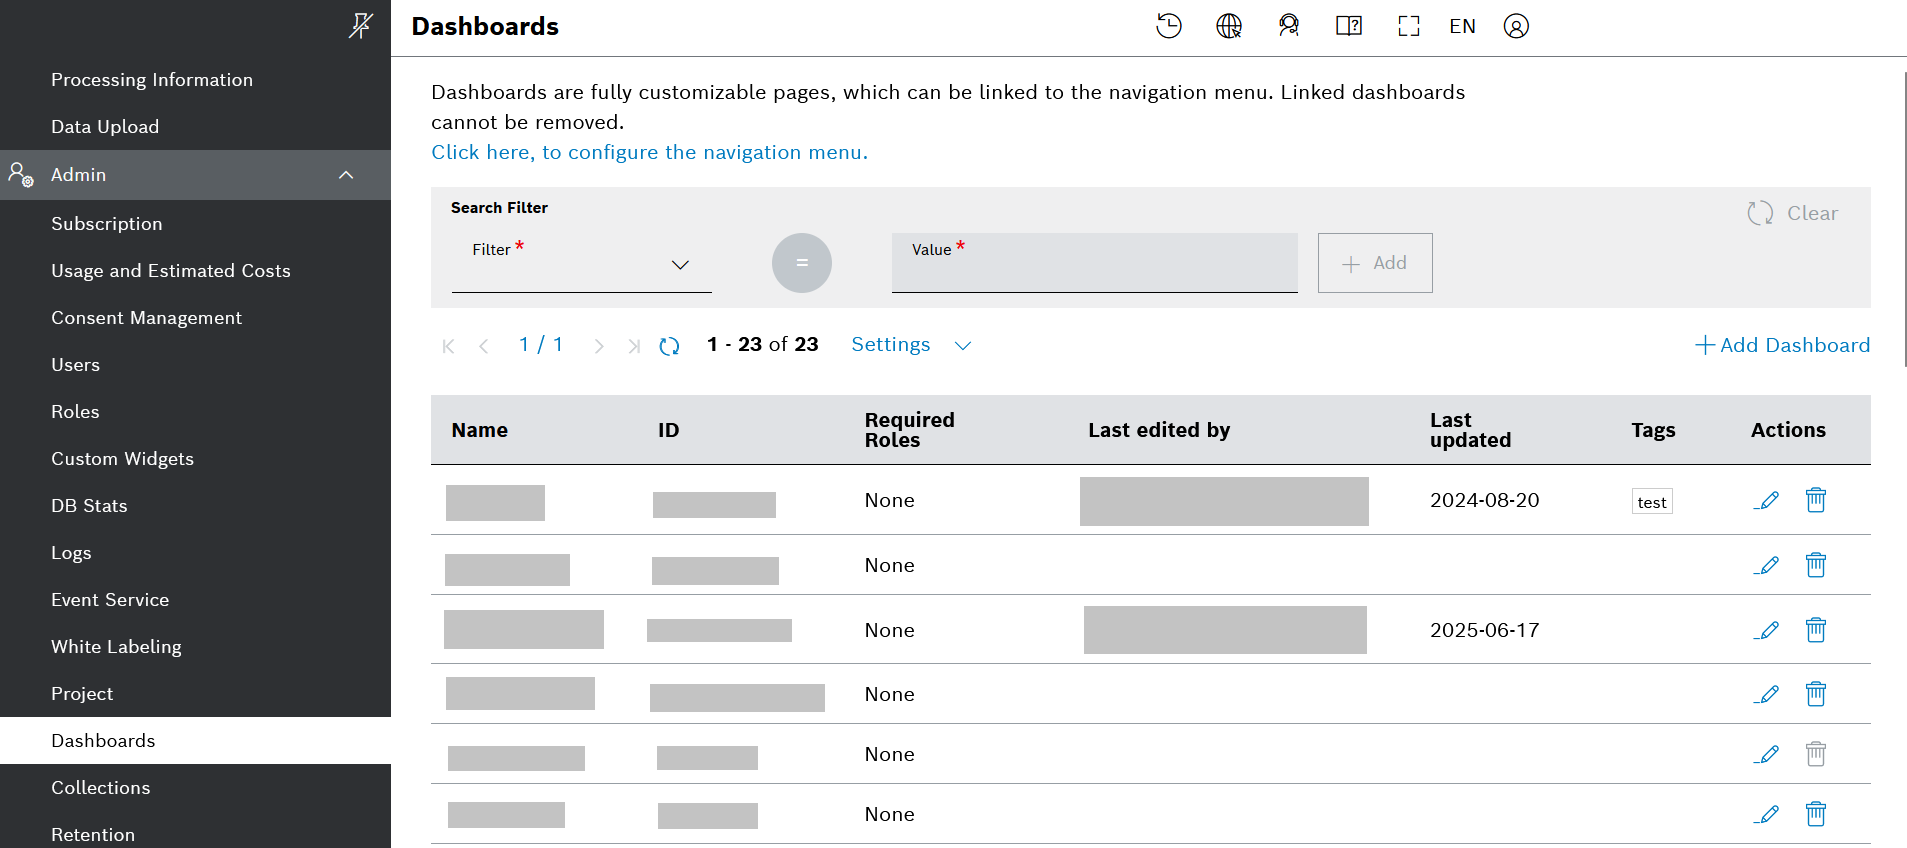Edit the dashboard tagged test
The width and height of the screenshot is (1907, 848).
(x=1767, y=500)
